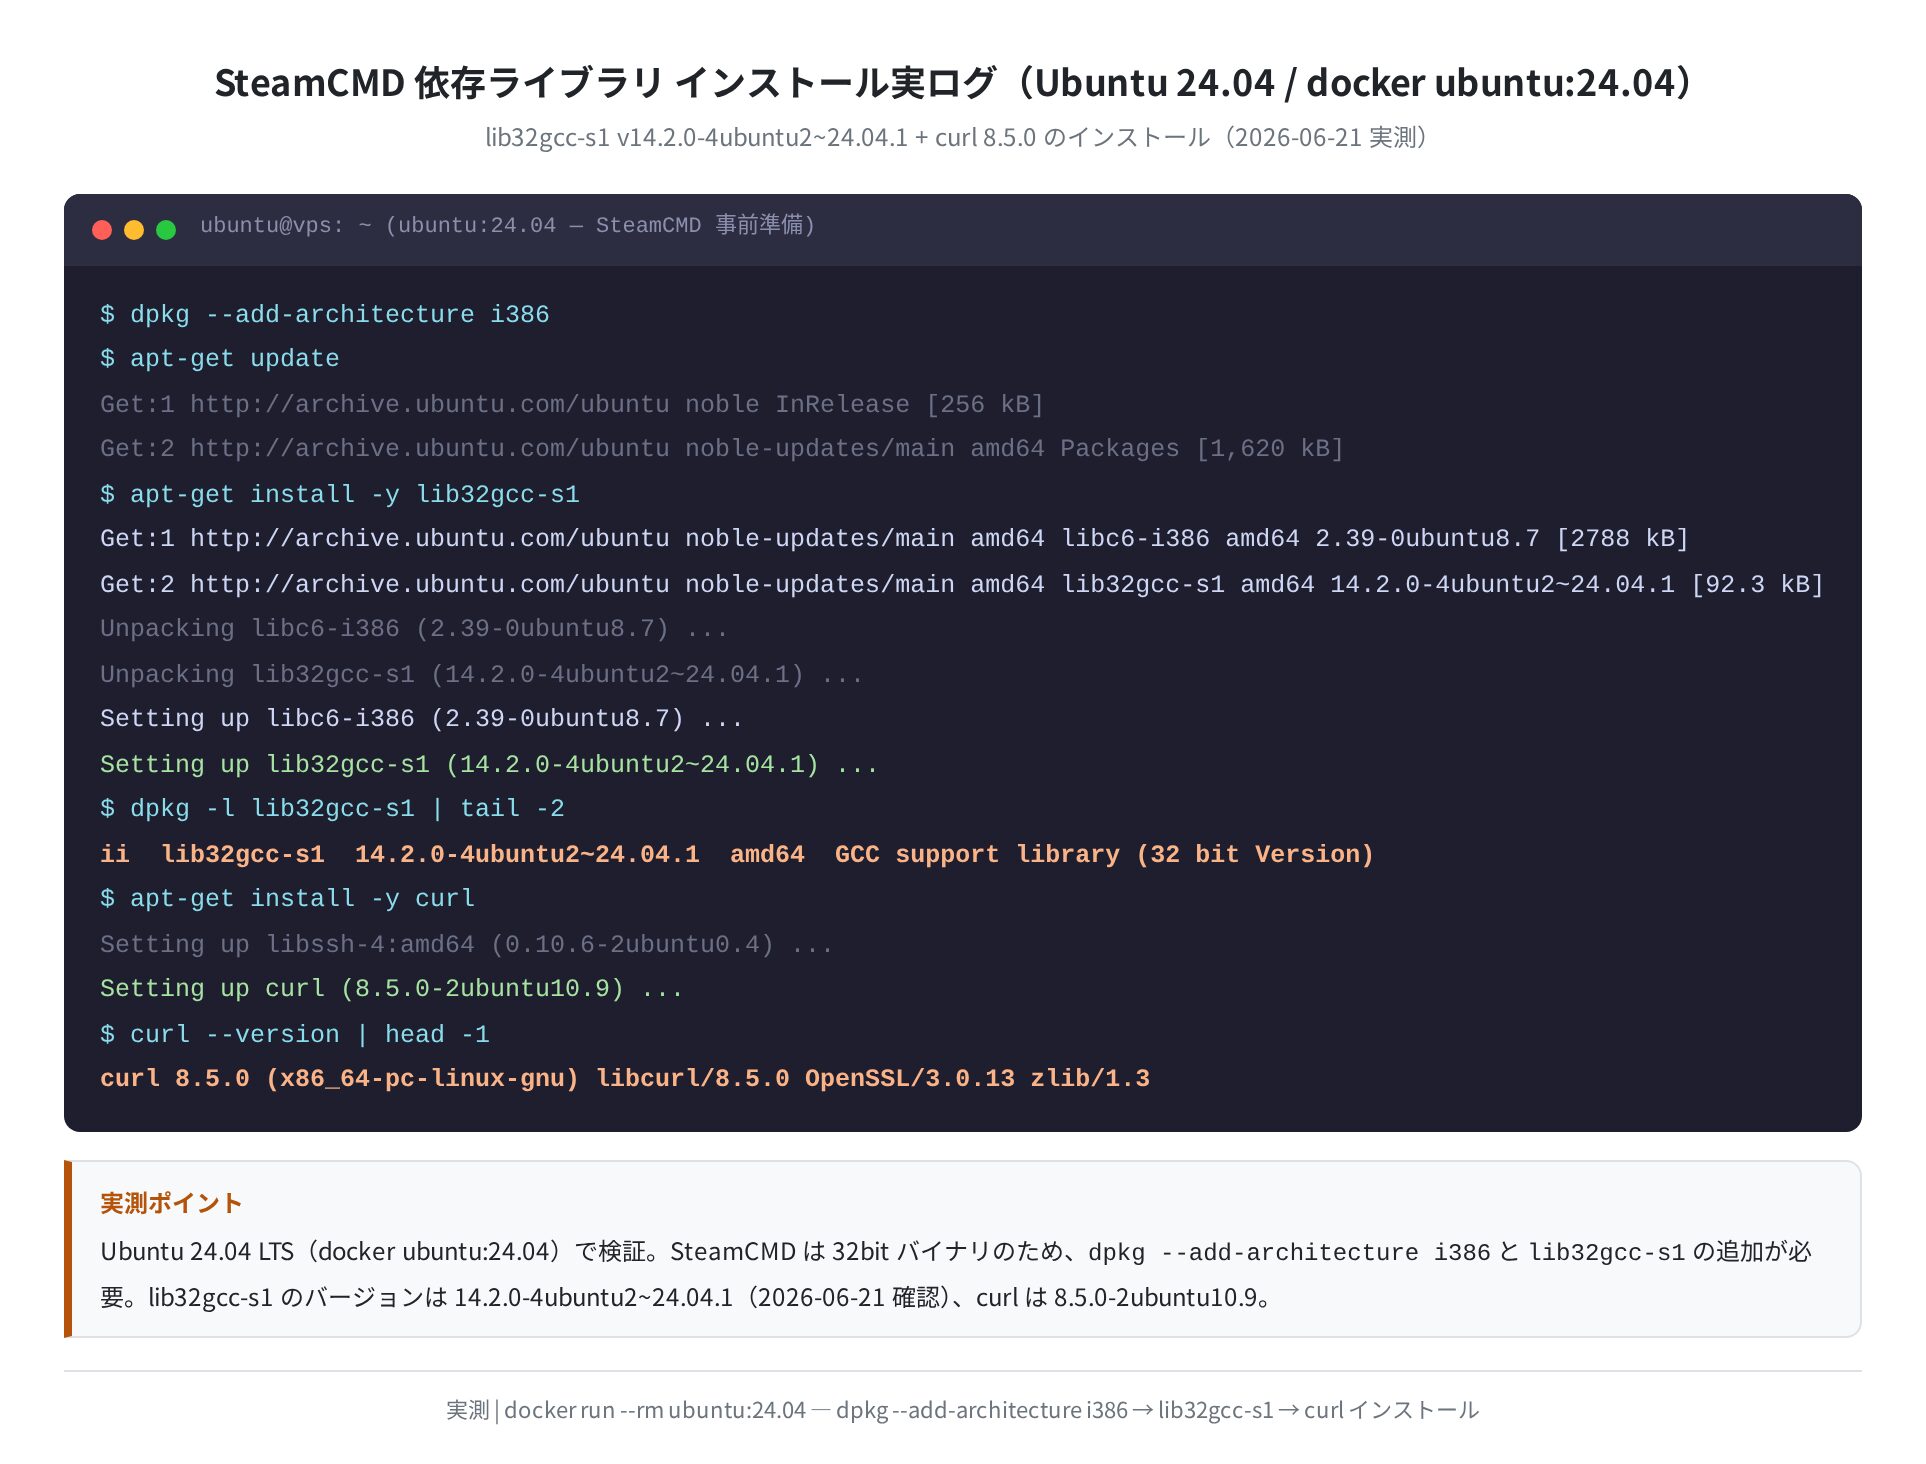The width and height of the screenshot is (1926, 1464).
Task: Click the 'Get:1 ... noble InRelease [256 kB]' line
Action: tap(572, 404)
